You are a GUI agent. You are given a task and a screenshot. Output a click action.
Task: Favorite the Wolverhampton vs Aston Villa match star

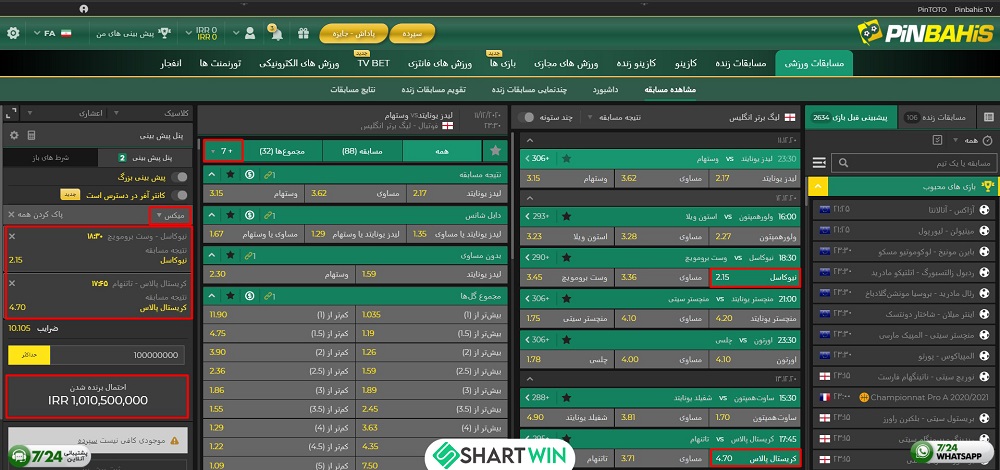pyautogui.click(x=566, y=216)
